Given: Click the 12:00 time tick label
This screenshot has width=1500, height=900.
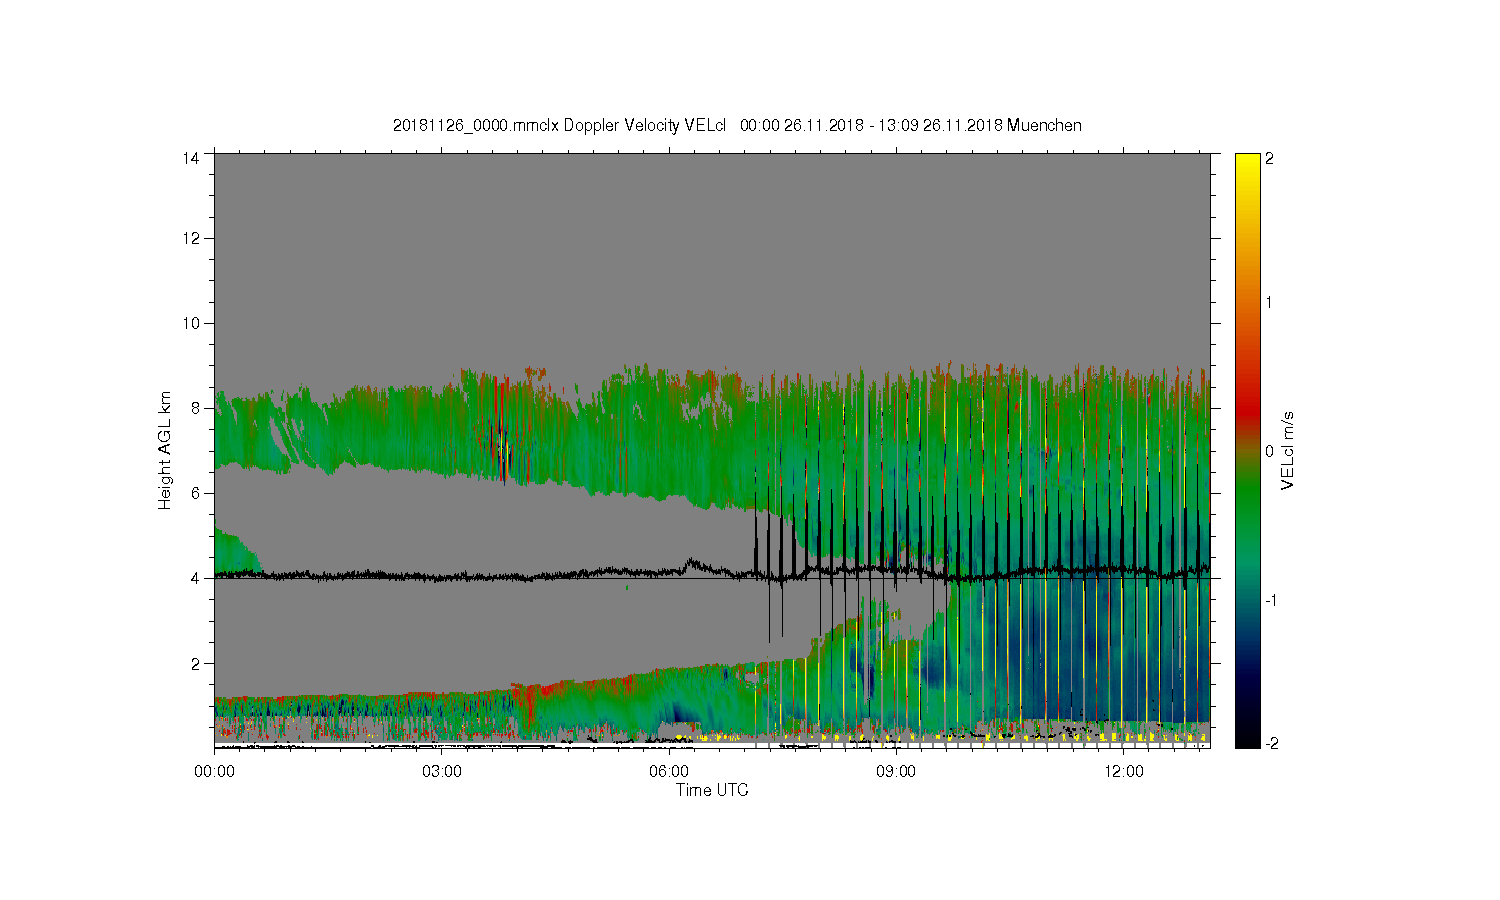Looking at the screenshot, I should 1123,771.
